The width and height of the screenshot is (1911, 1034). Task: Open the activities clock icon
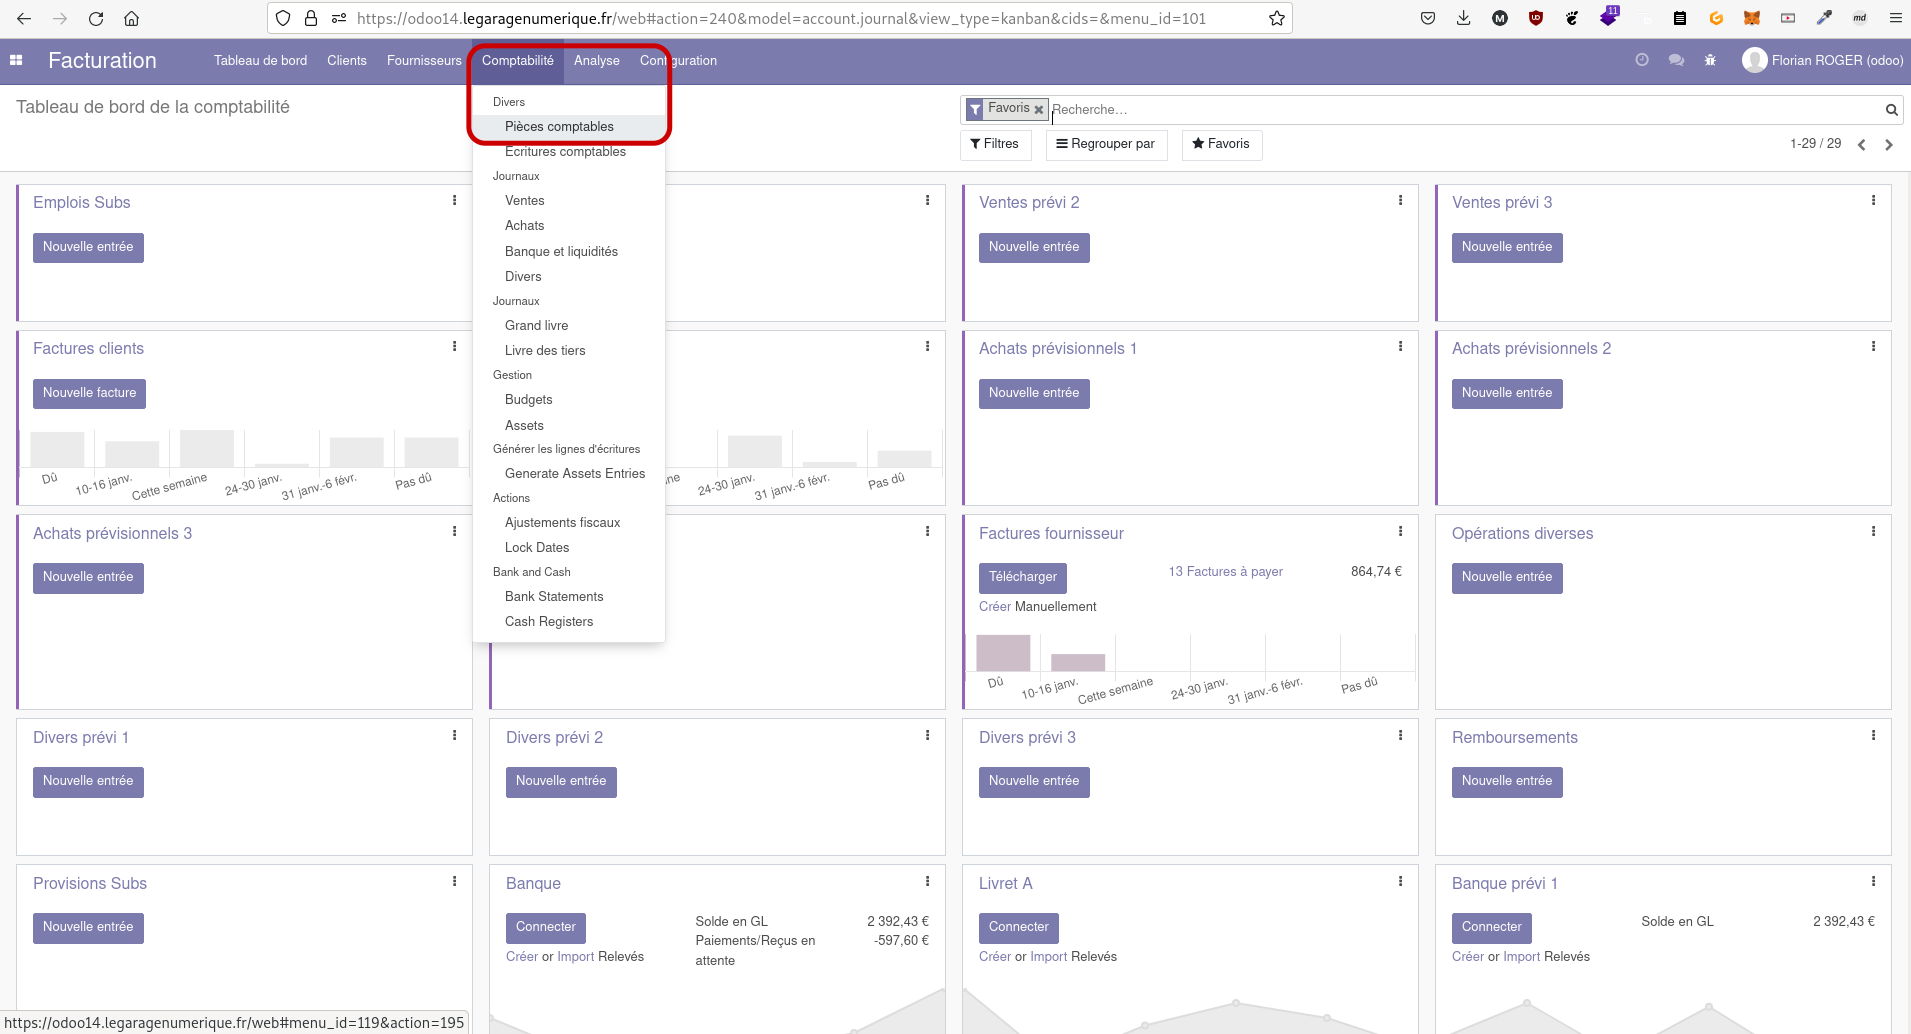pos(1641,60)
